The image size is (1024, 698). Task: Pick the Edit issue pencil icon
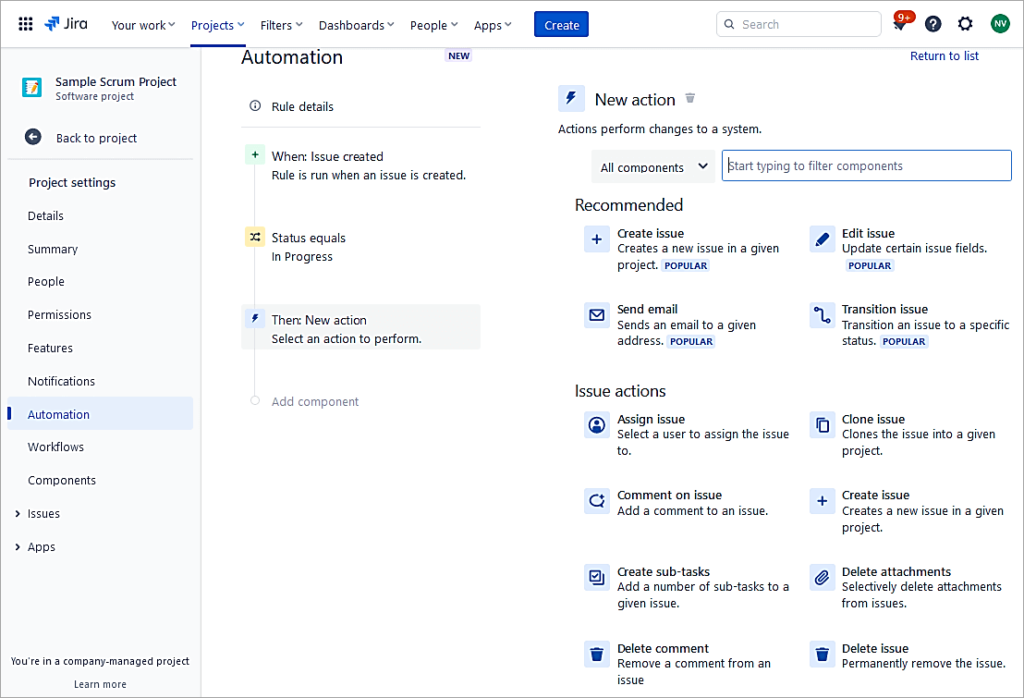(x=821, y=239)
